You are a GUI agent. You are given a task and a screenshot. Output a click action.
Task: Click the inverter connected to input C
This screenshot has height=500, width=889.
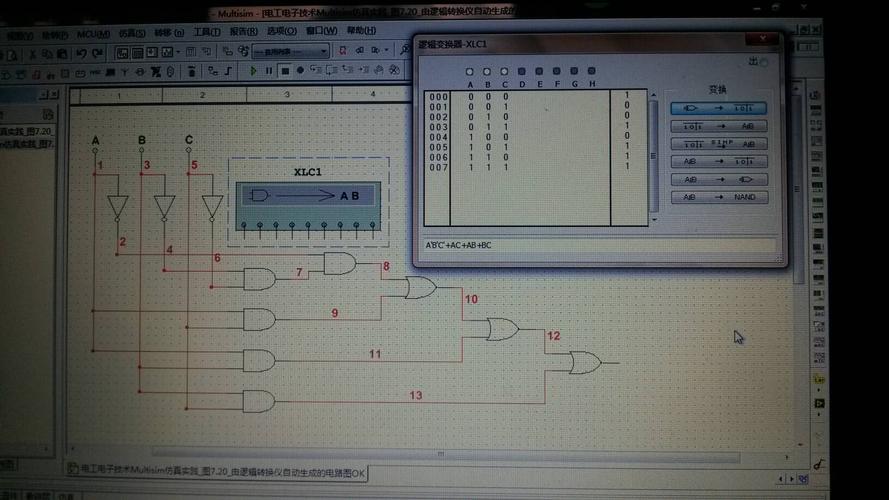click(212, 208)
